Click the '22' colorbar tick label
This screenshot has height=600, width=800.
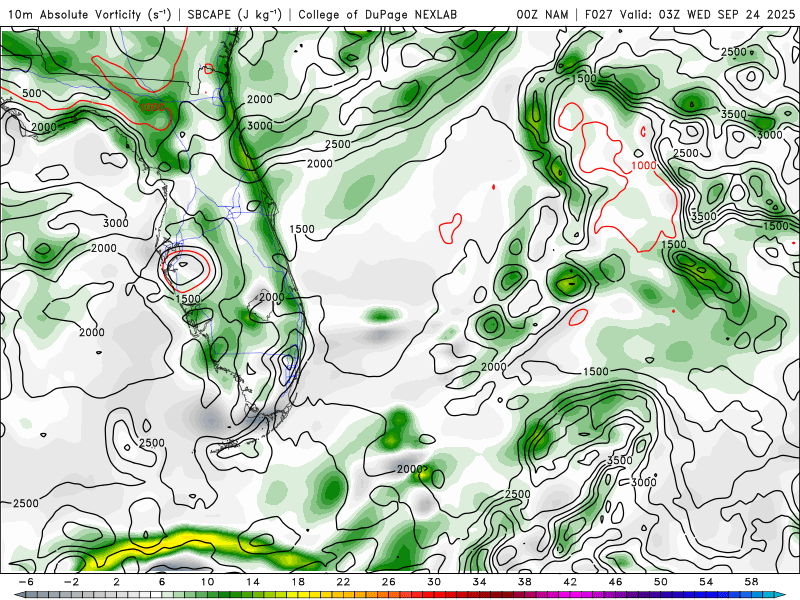click(343, 582)
